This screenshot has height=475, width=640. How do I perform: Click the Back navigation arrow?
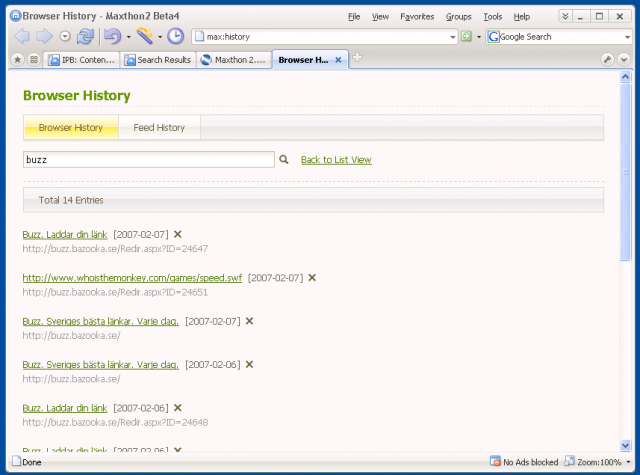[23, 37]
